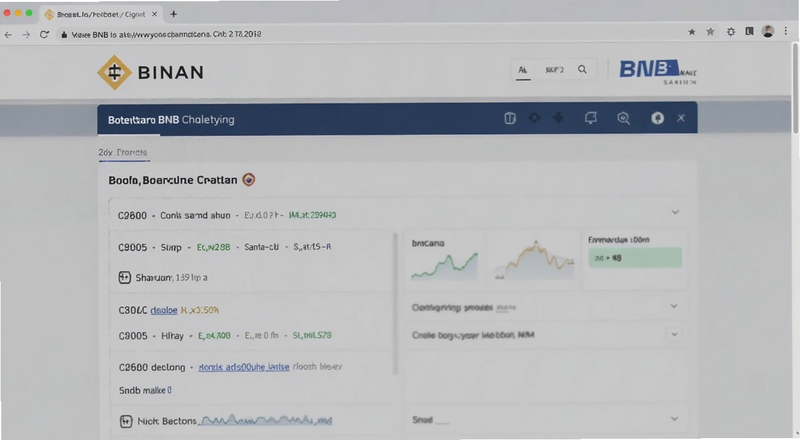Screen dimensions: 800x440
Task: Click the Enmardas label above the green bar
Action: point(618,239)
